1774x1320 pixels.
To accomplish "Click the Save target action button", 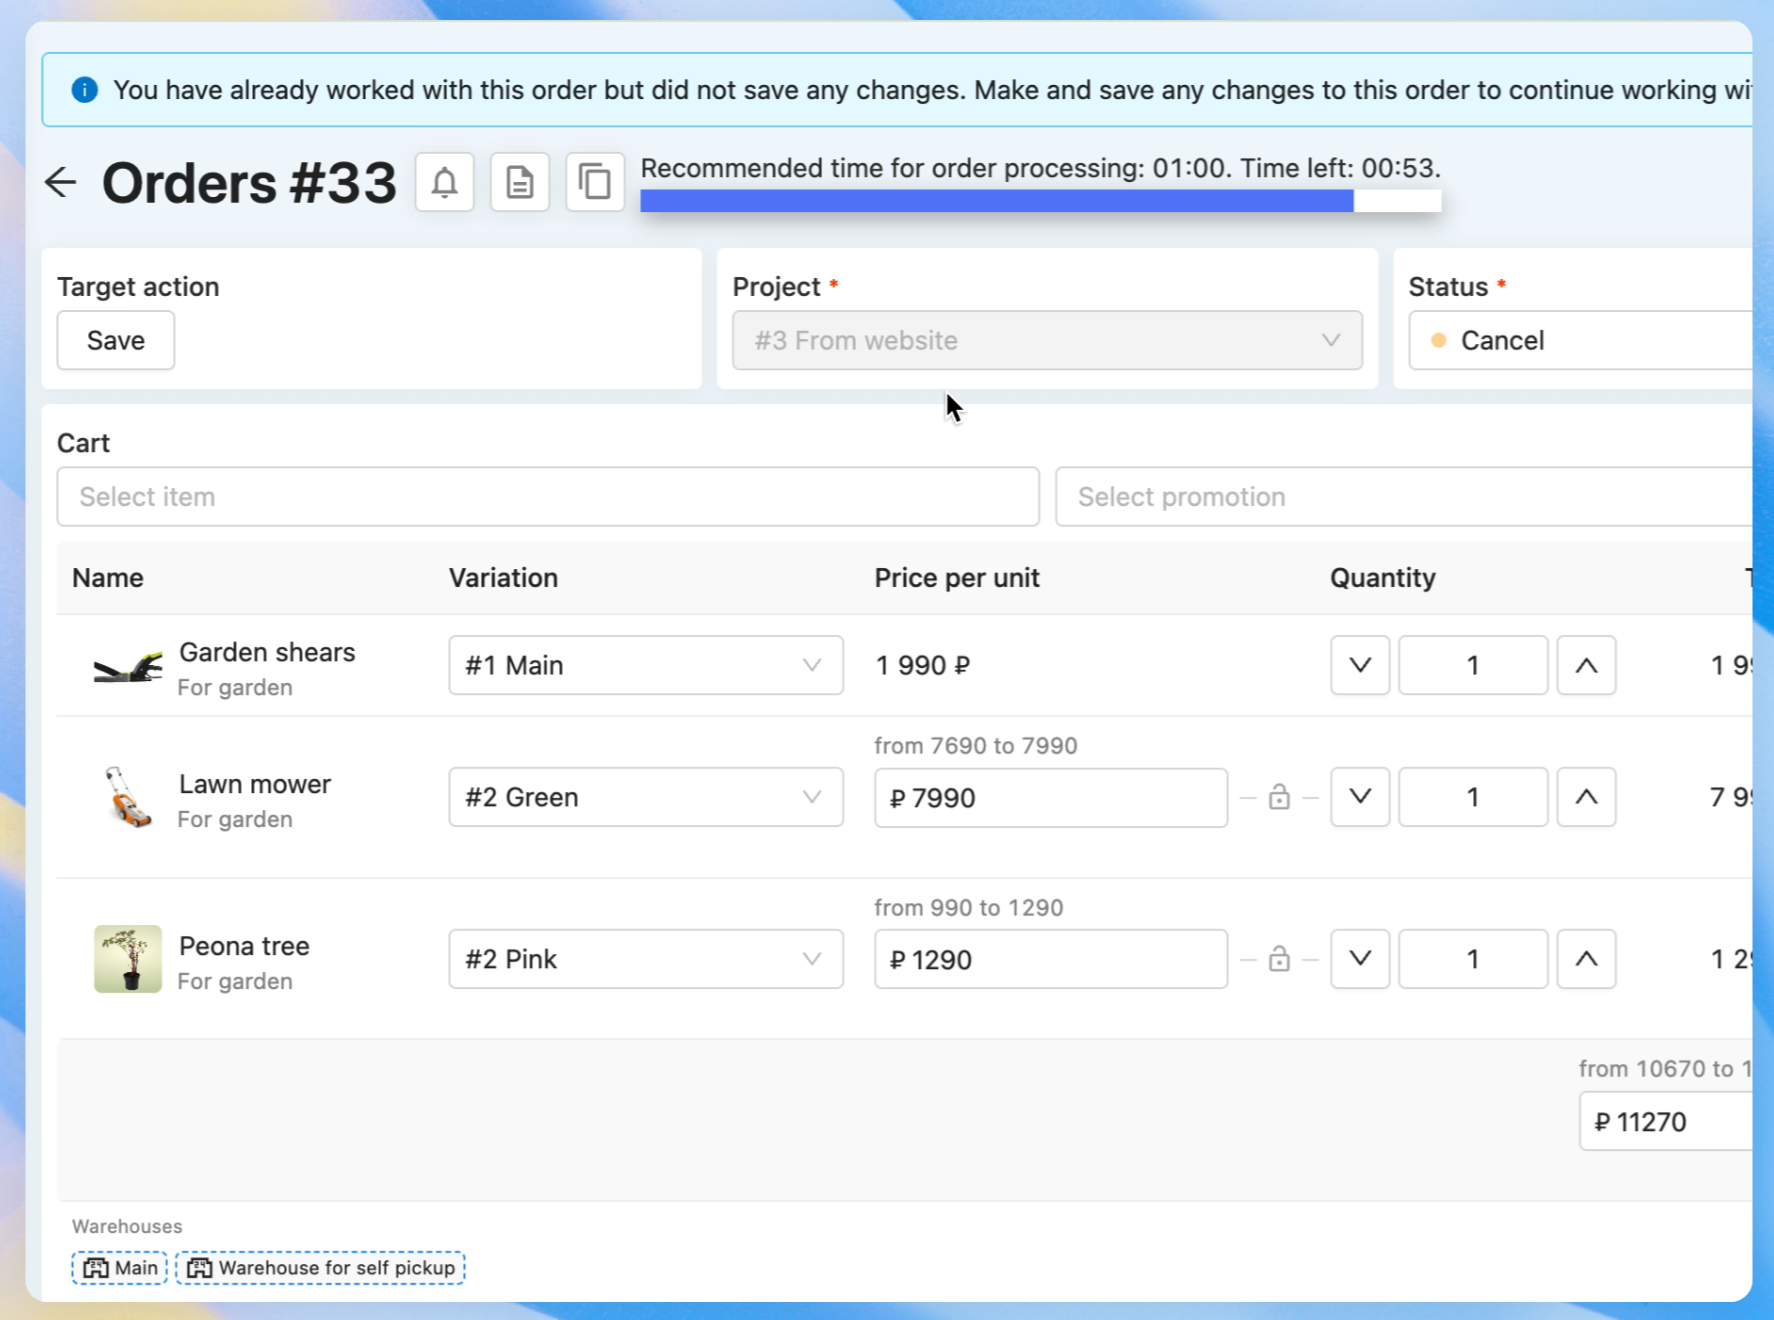I will coord(116,340).
